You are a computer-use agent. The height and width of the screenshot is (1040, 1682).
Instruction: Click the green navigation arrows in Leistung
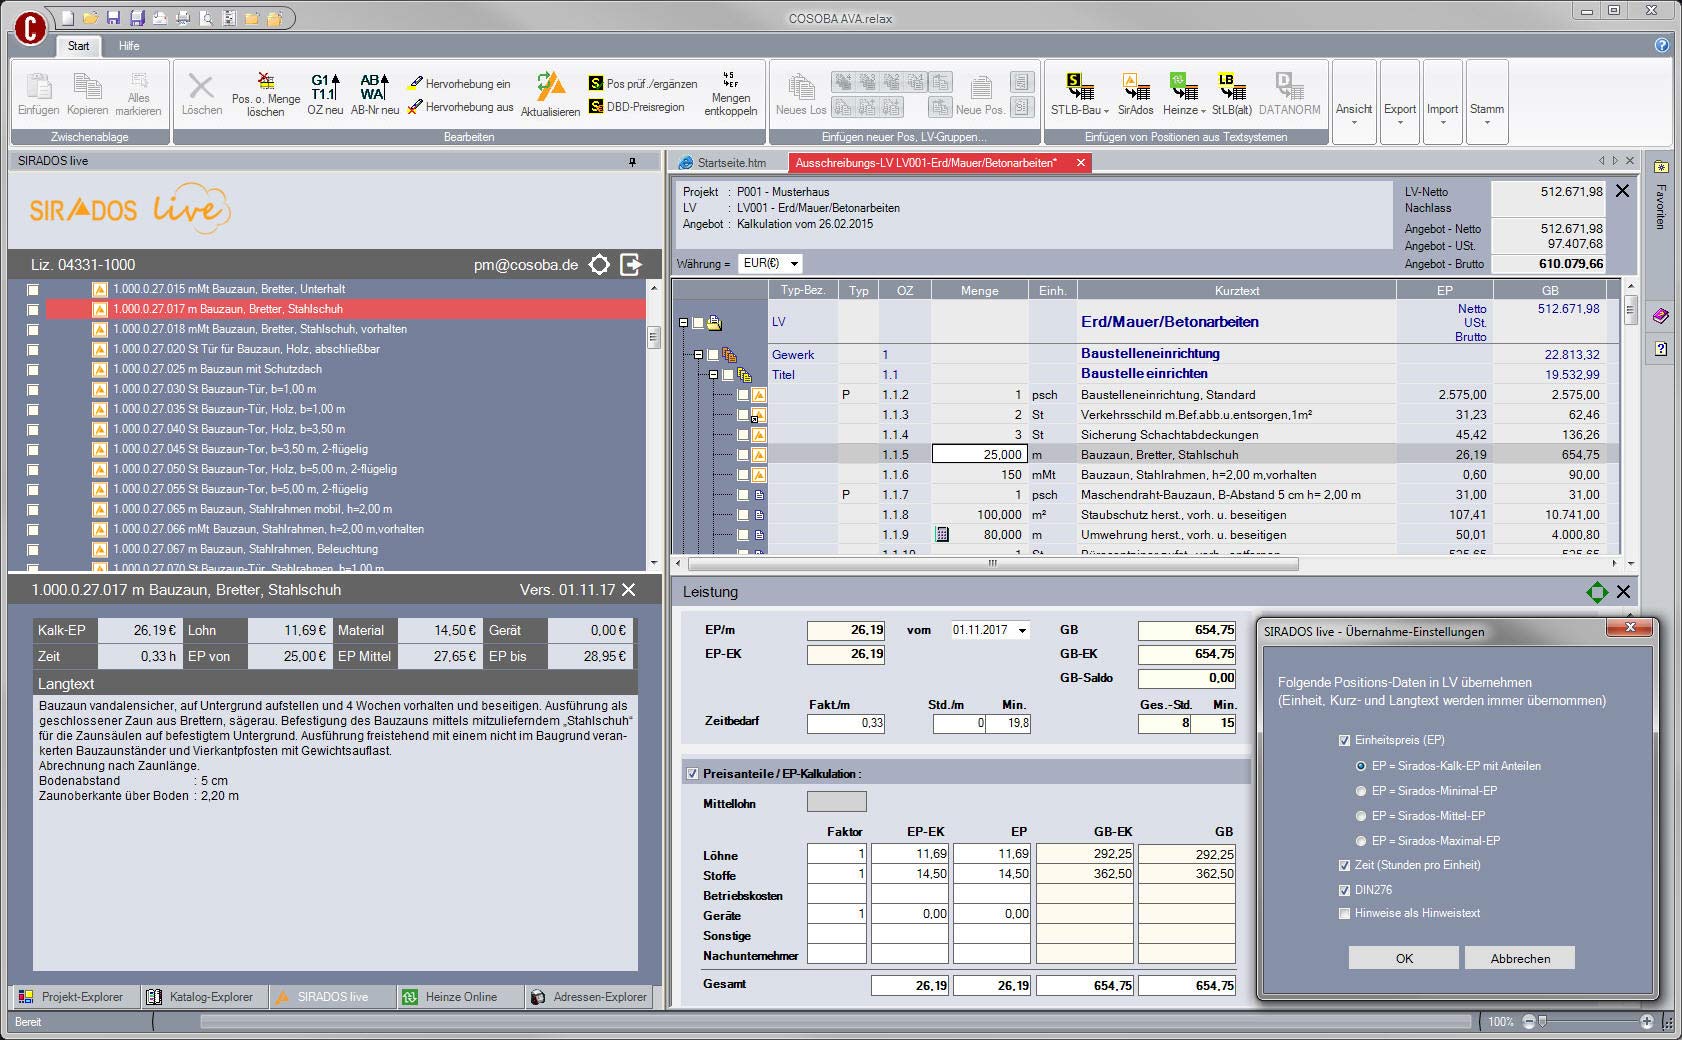(x=1597, y=592)
